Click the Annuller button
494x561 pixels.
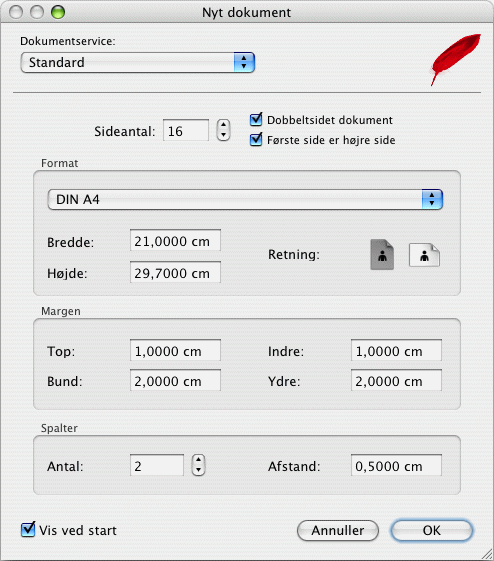tap(338, 531)
